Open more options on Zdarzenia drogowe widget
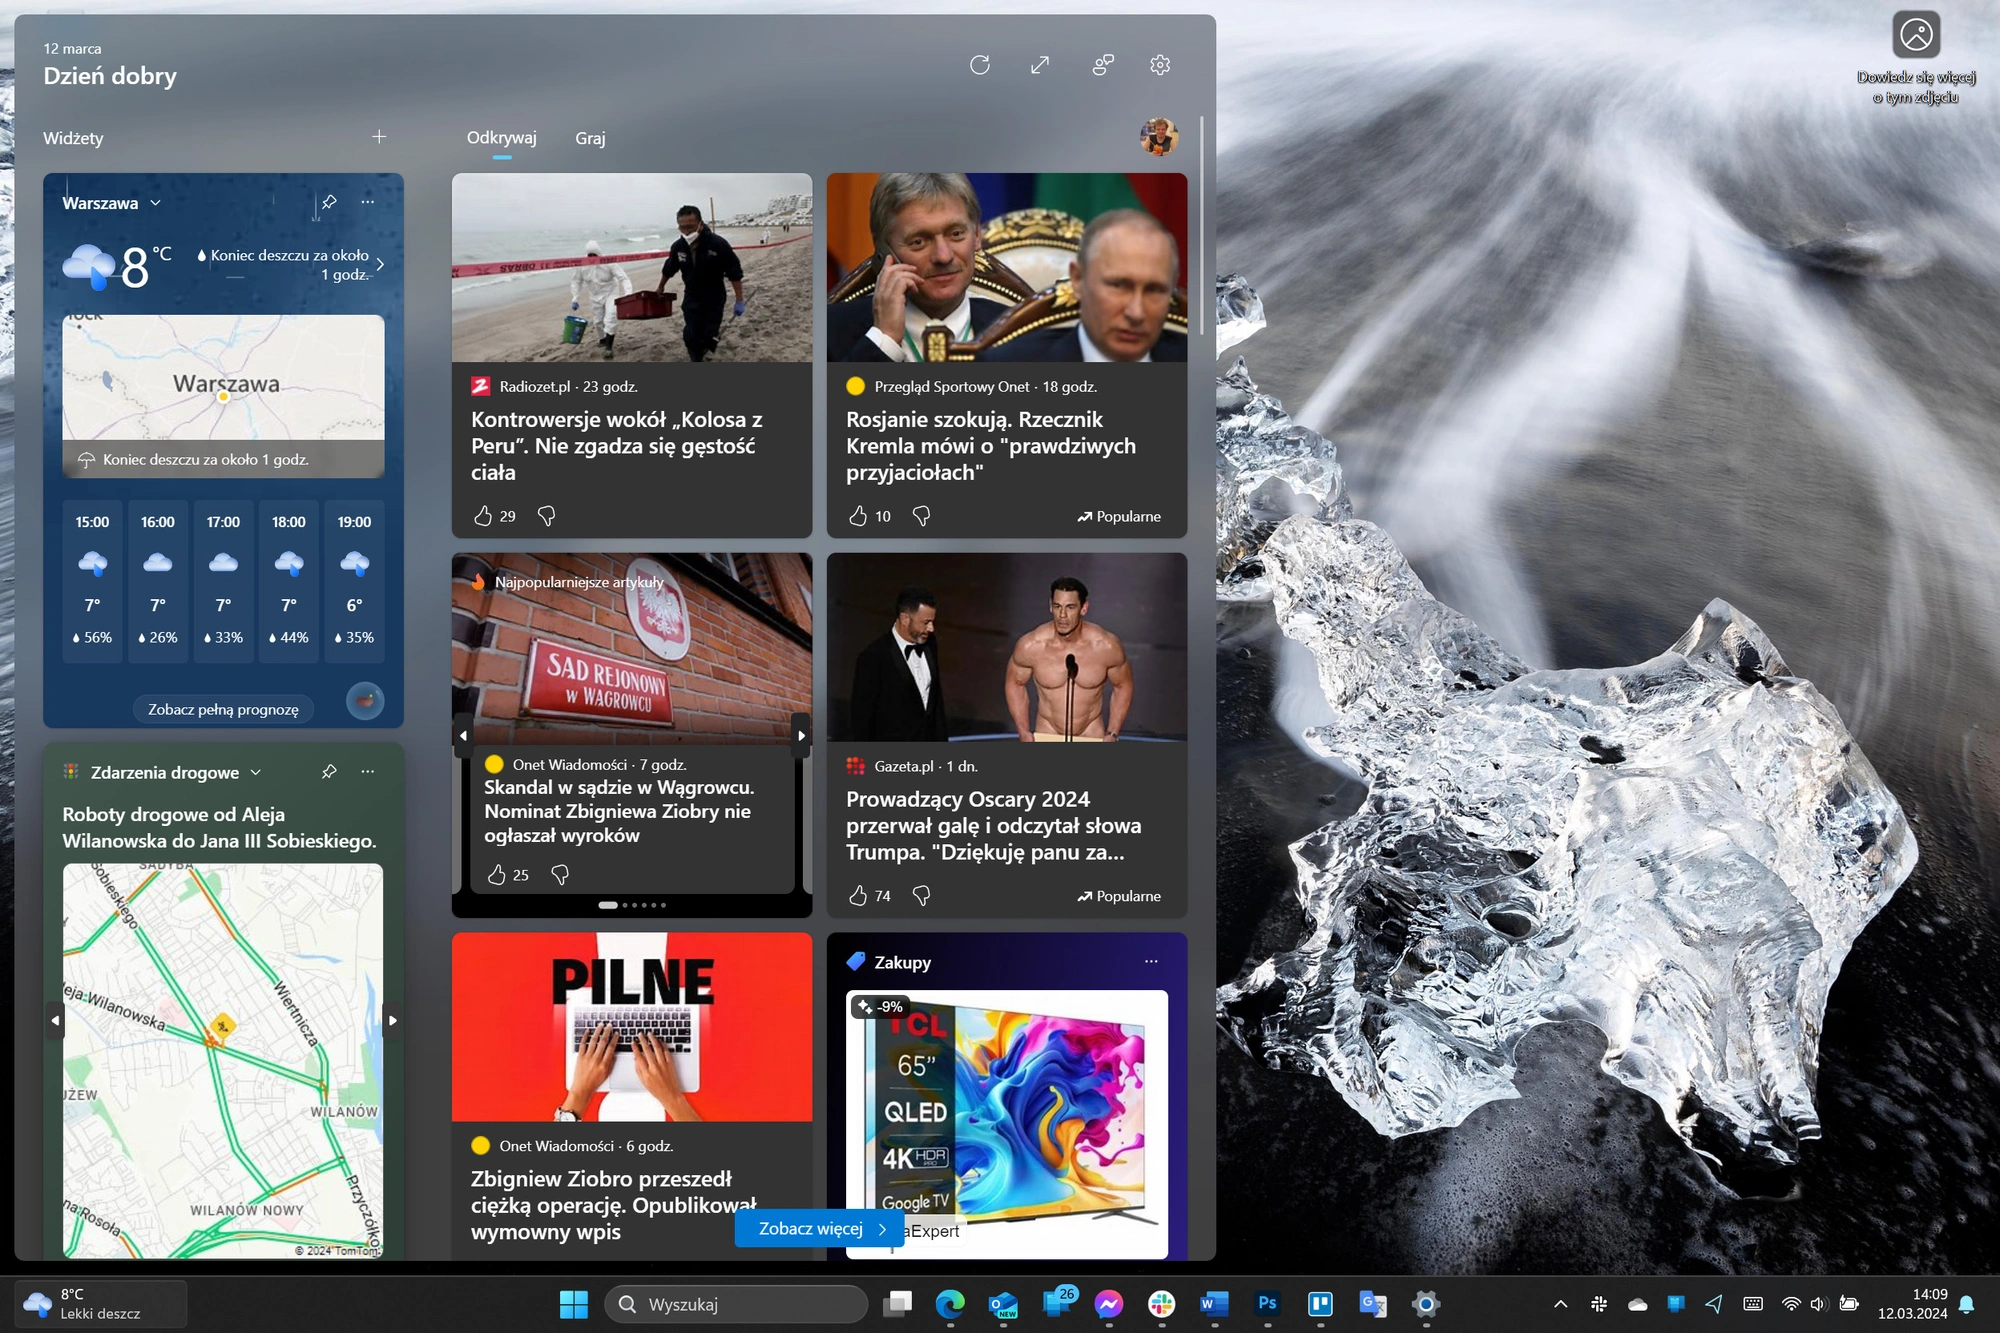Image resolution: width=2000 pixels, height=1333 pixels. click(x=368, y=772)
